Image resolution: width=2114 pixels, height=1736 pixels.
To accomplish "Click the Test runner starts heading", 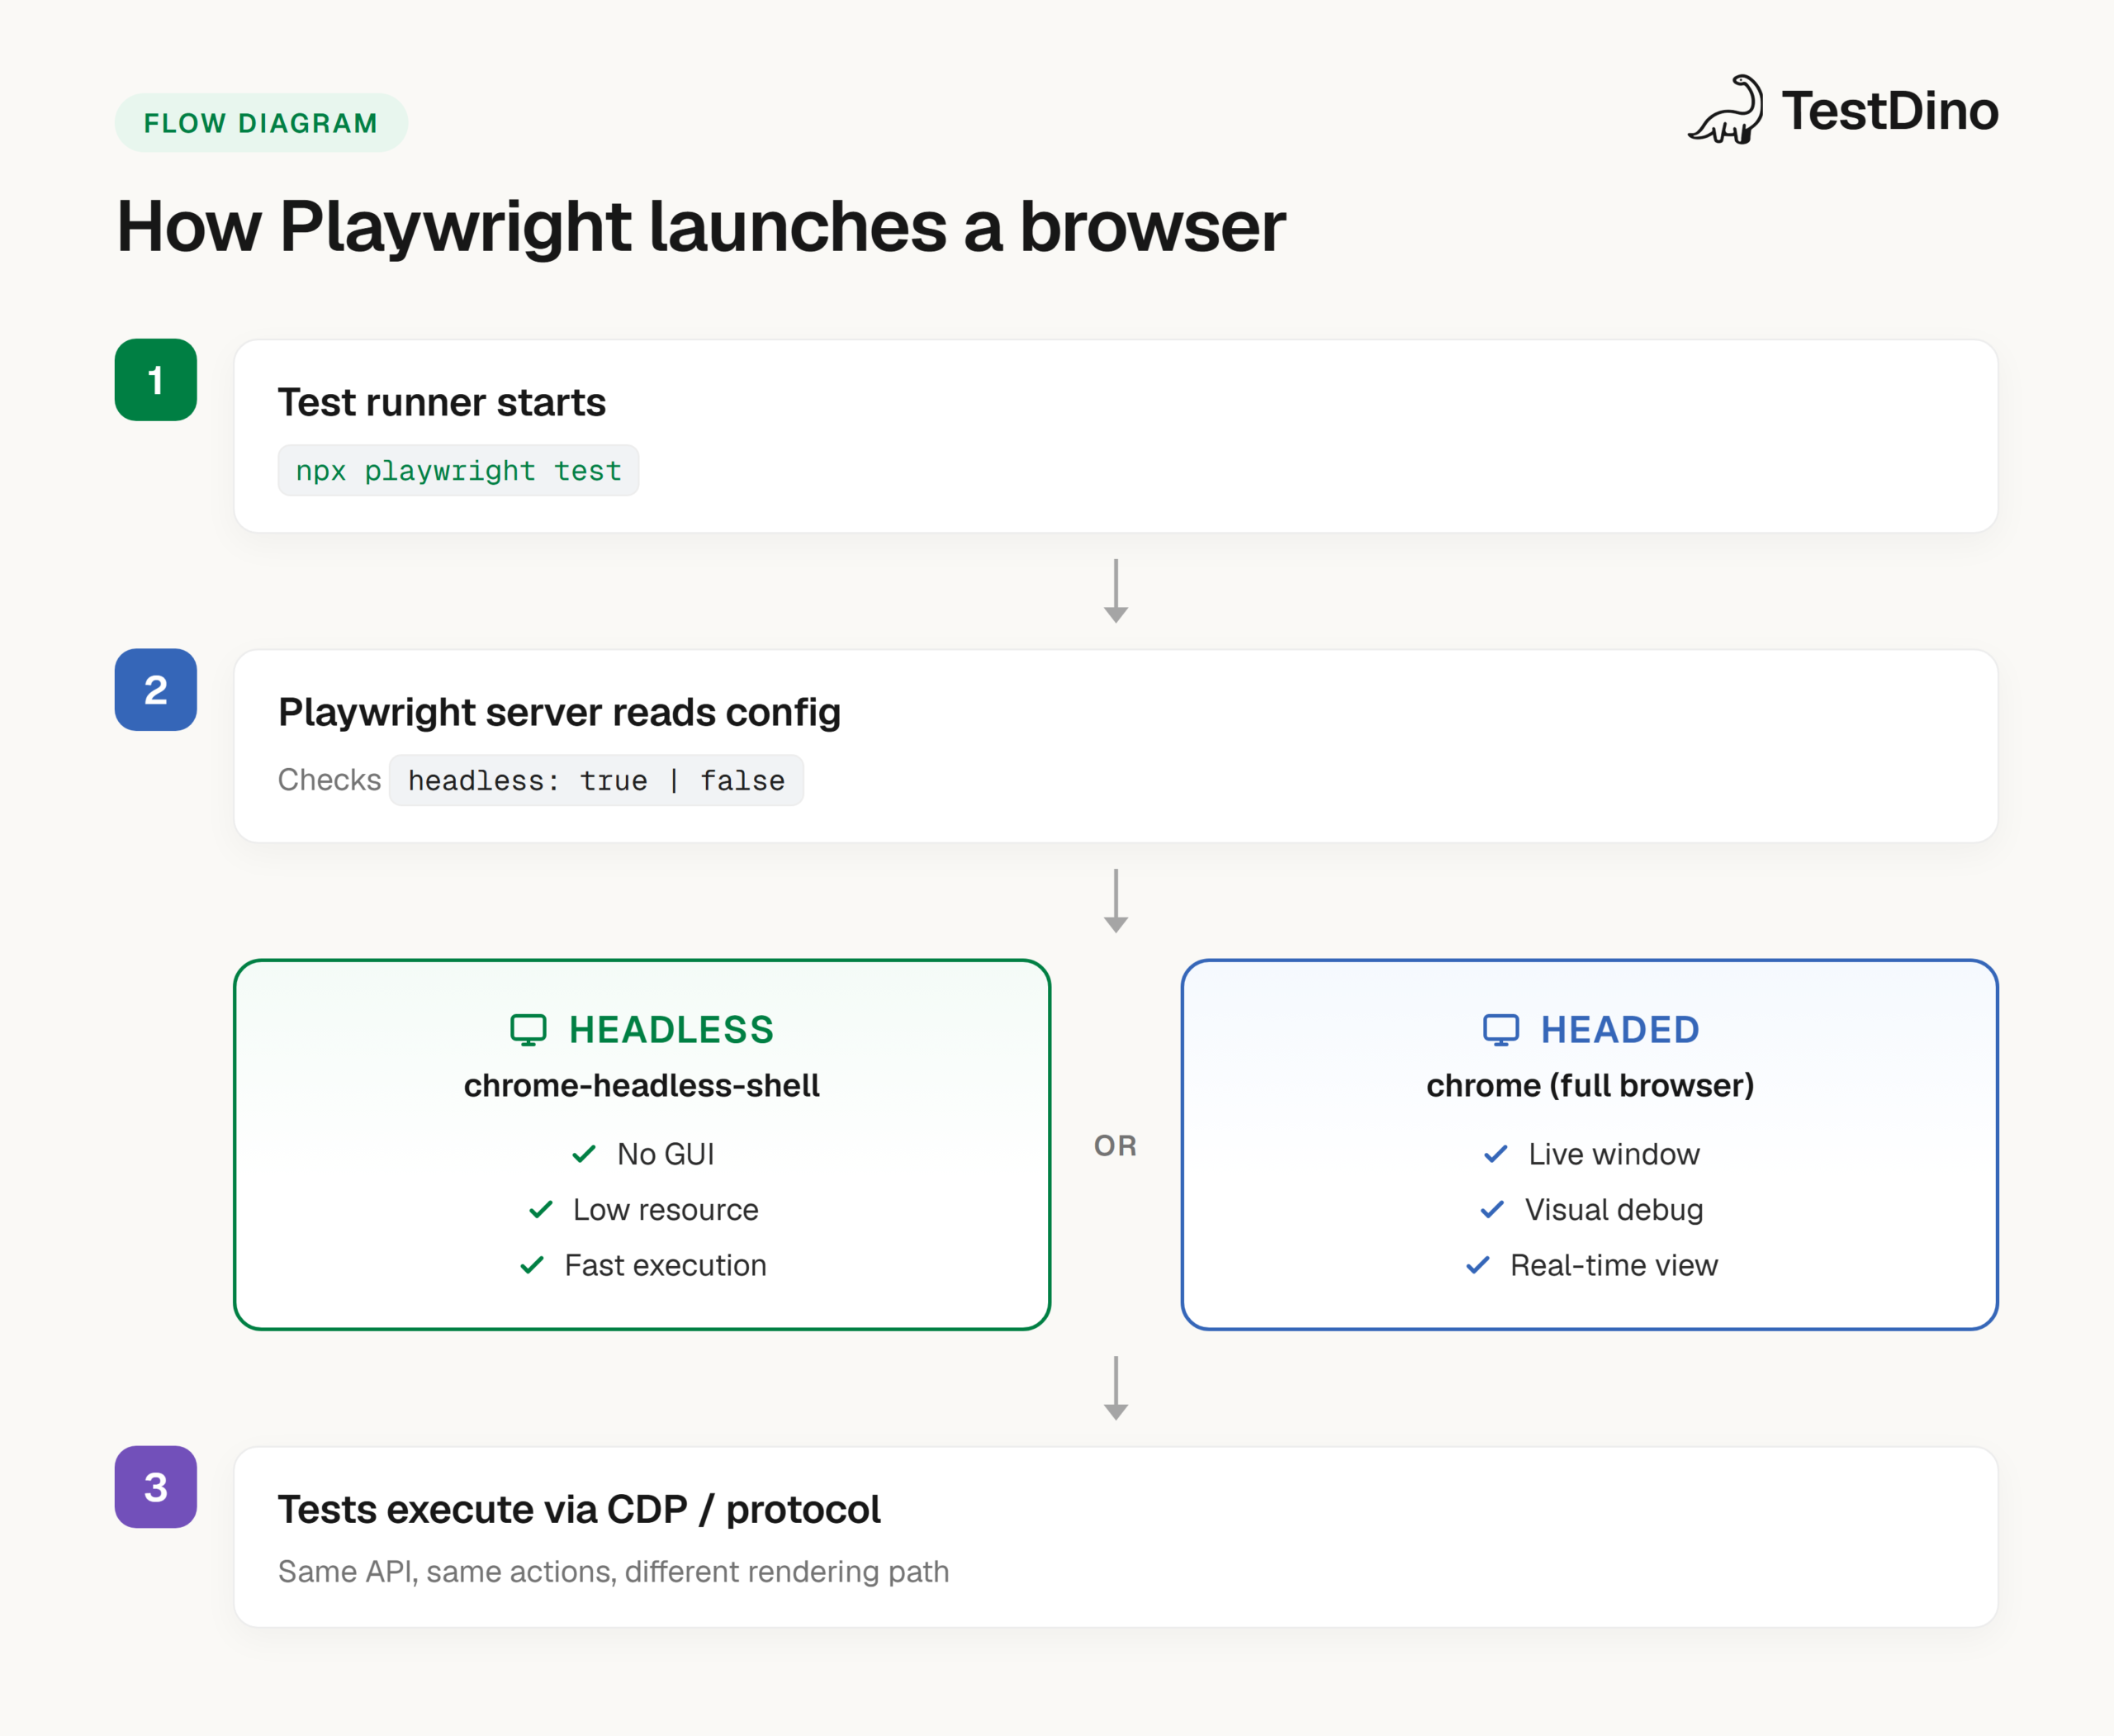I will pyautogui.click(x=442, y=402).
